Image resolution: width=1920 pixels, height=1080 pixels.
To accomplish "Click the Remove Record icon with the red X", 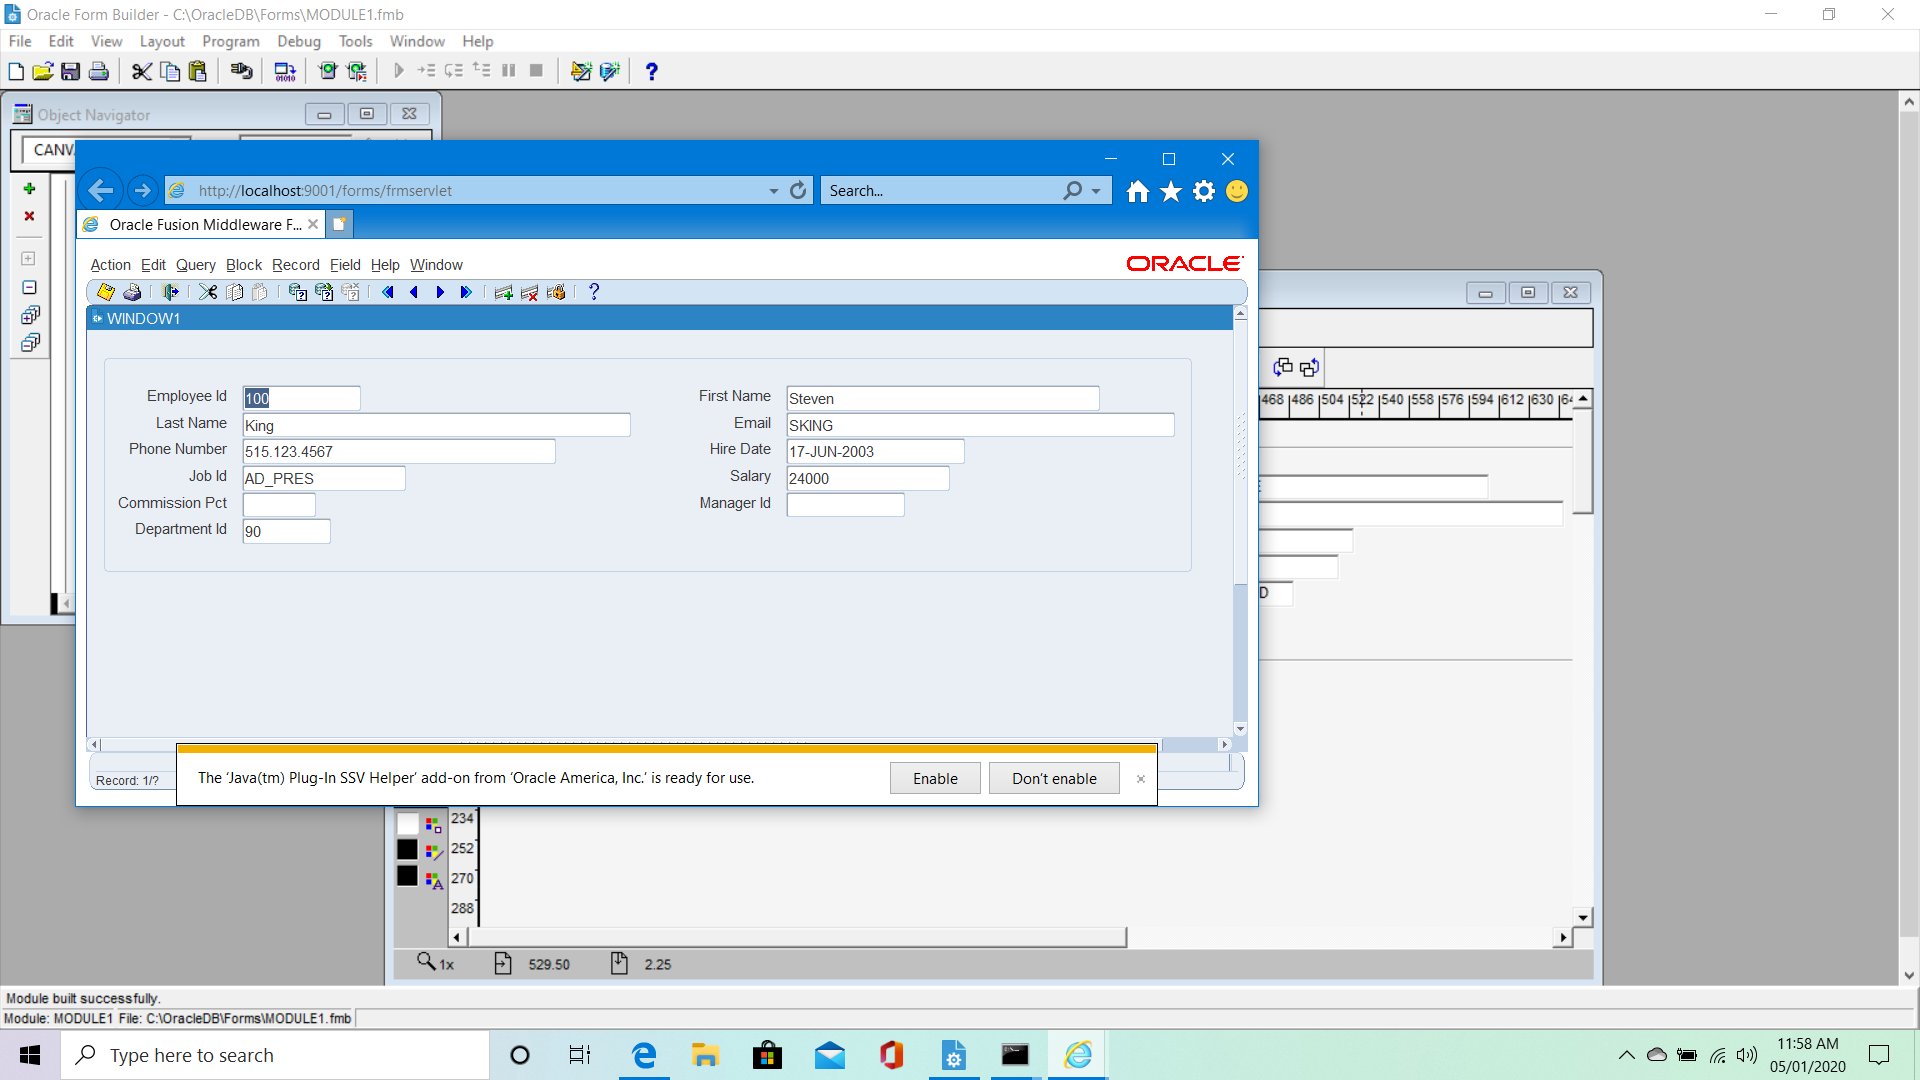I will coord(530,292).
